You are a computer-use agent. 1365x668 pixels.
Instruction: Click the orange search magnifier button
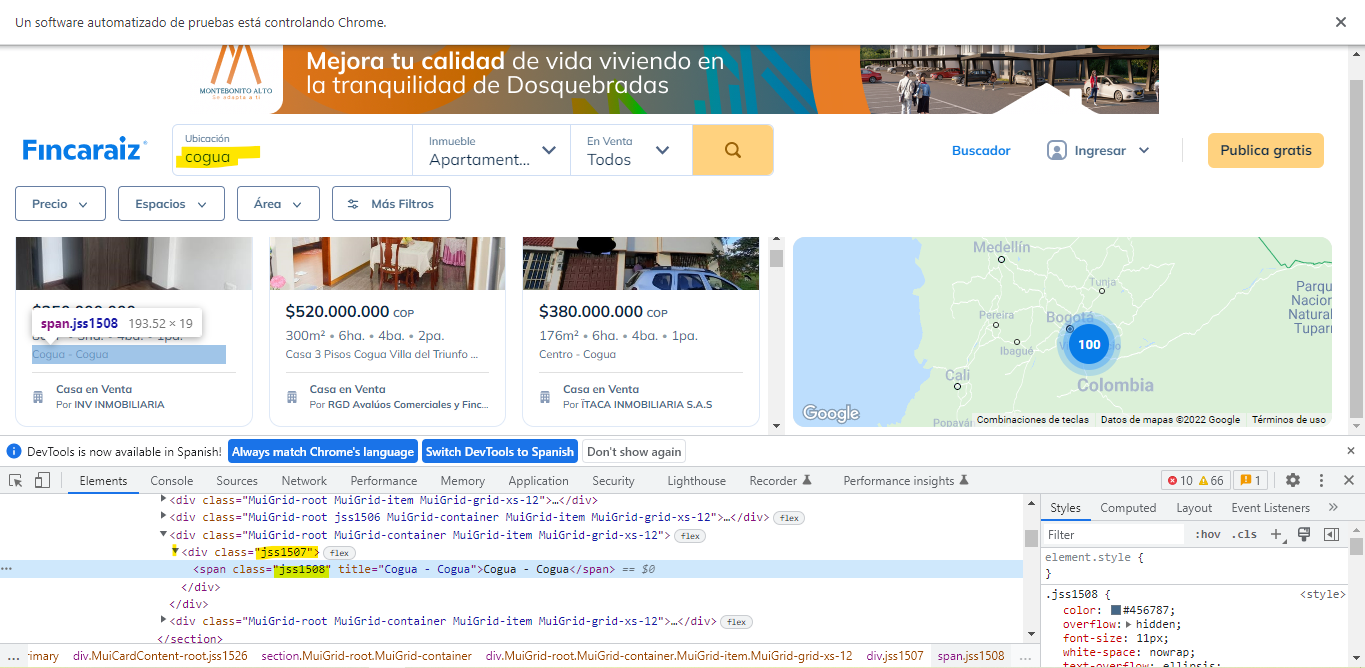point(732,150)
